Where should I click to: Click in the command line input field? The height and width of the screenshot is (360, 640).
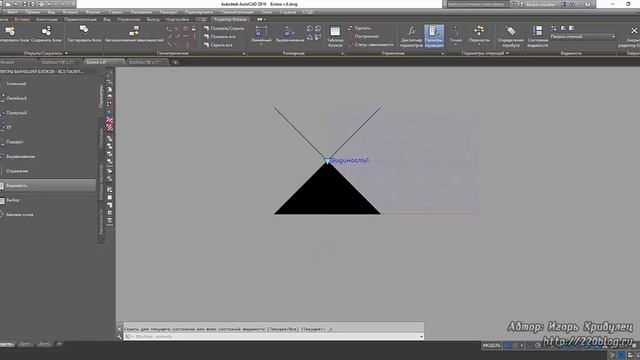coord(273,337)
